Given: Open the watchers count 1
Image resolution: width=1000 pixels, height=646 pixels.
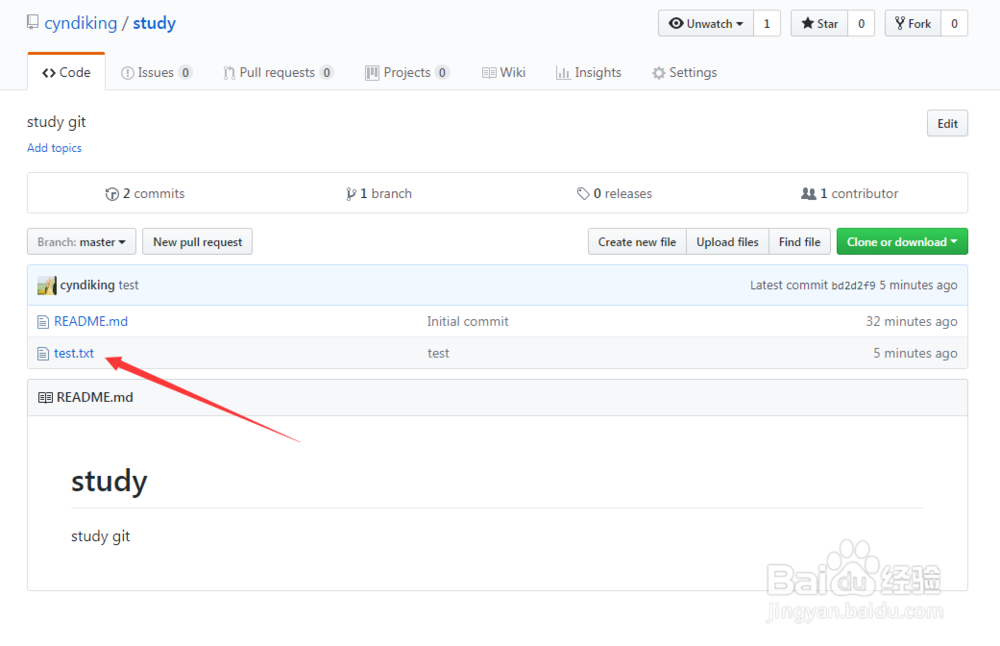Looking at the screenshot, I should point(767,24).
